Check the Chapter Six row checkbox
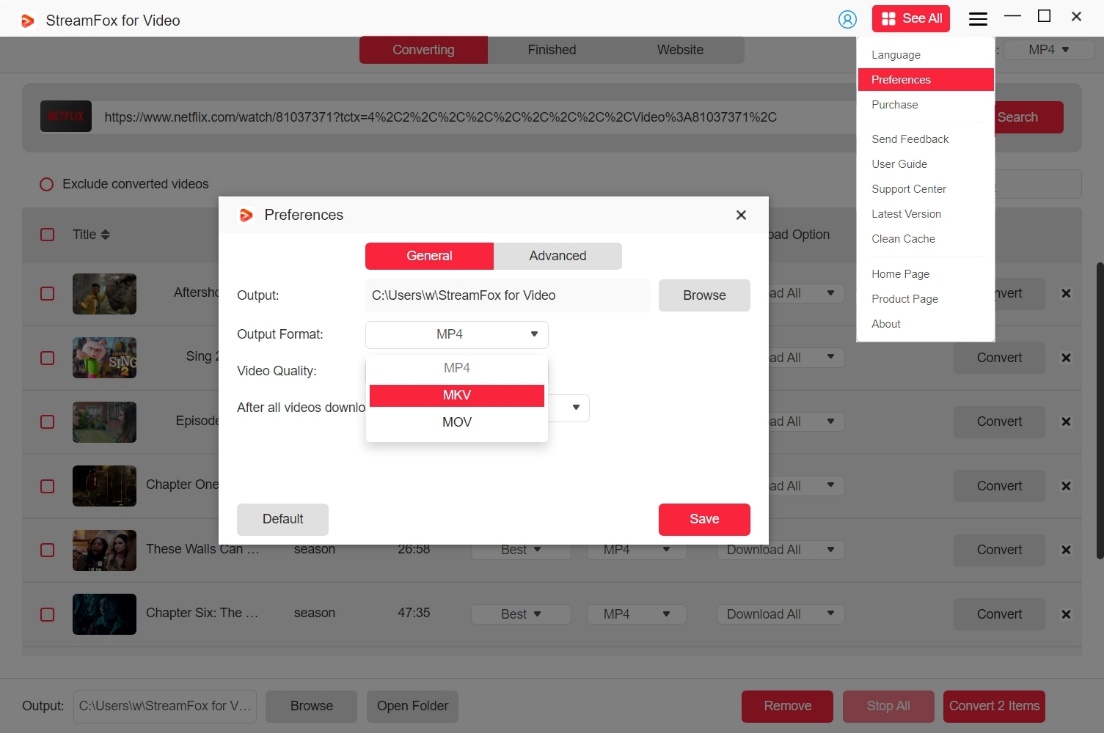 (x=47, y=614)
